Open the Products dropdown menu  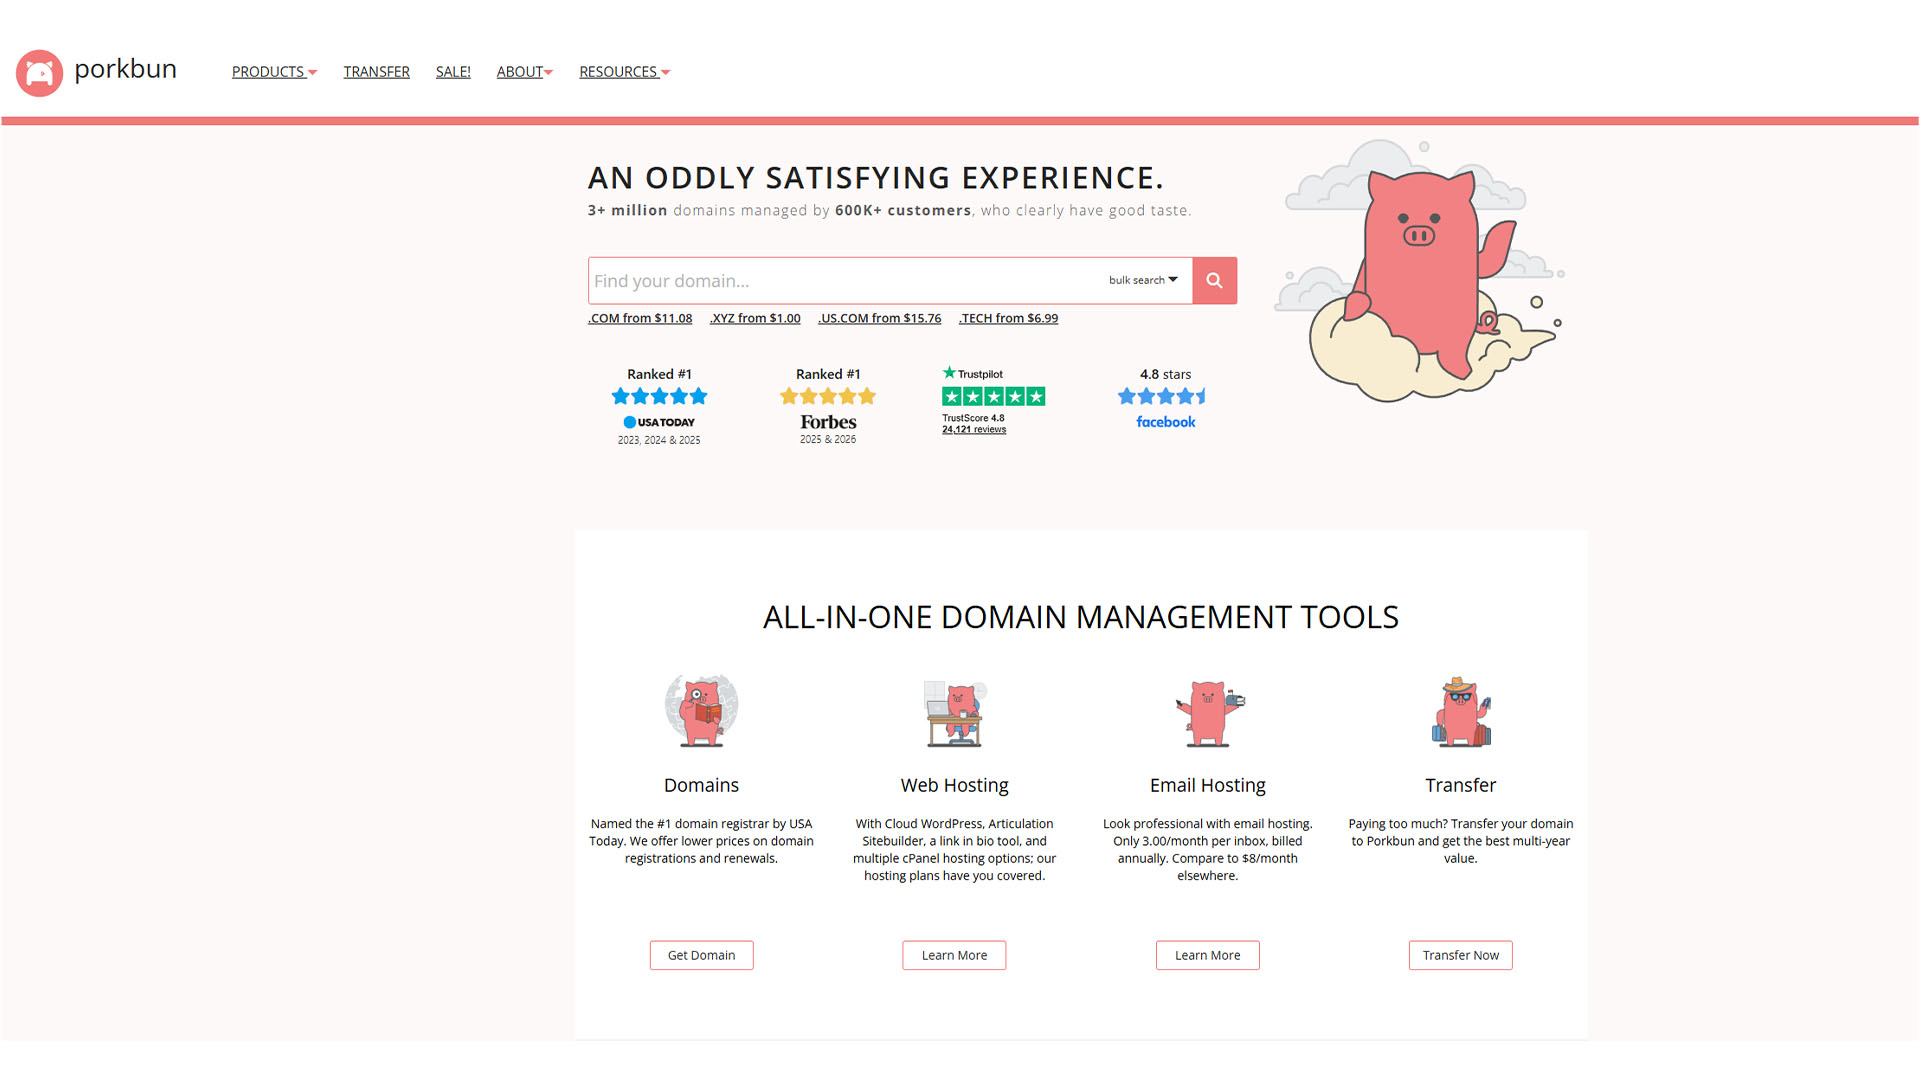274,72
